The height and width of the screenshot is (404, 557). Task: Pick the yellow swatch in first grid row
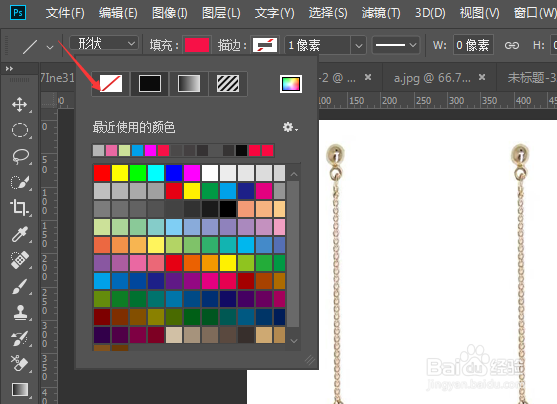click(x=120, y=173)
